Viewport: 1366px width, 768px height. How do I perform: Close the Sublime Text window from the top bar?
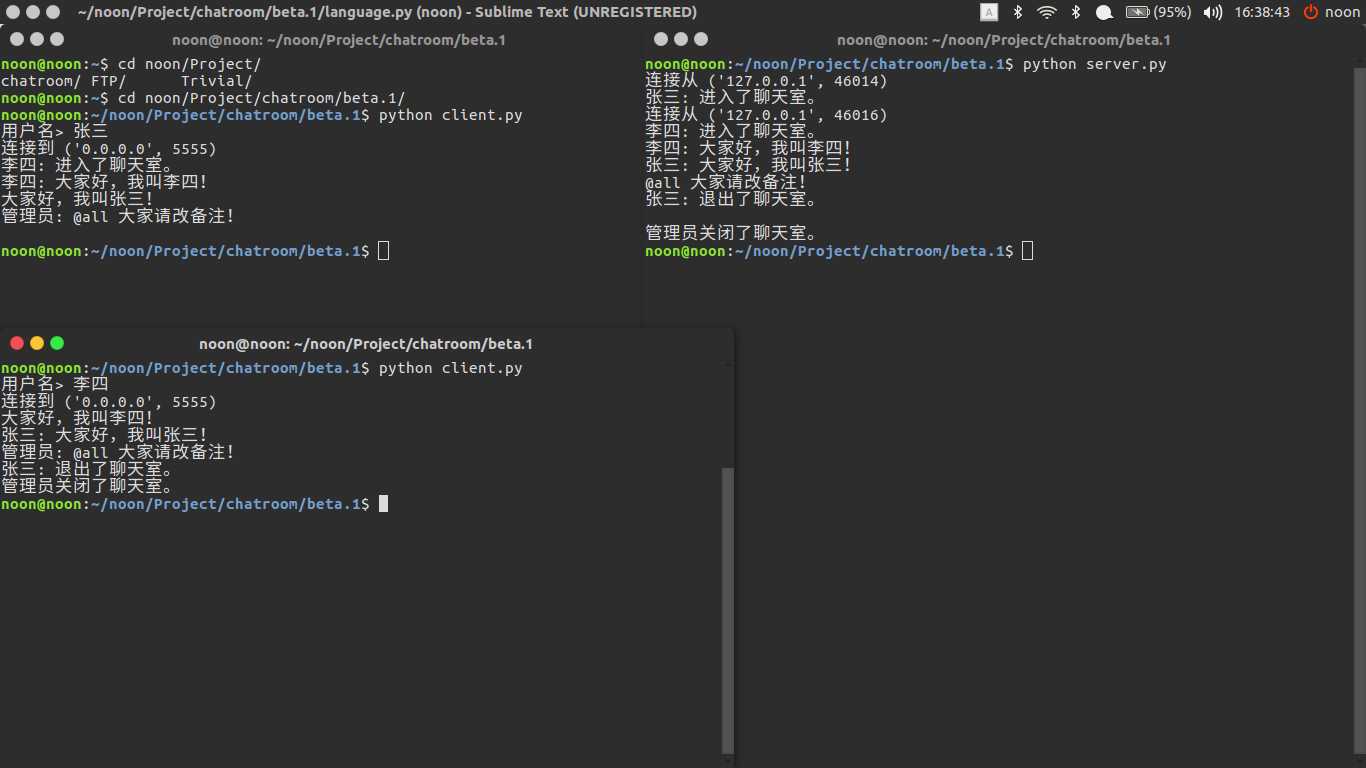tap(11, 12)
